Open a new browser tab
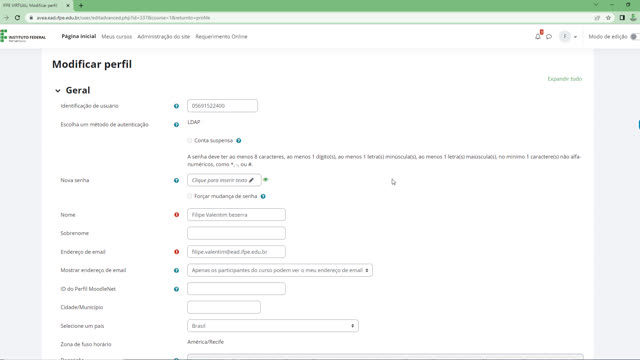This screenshot has height=360, width=640. [x=81, y=5]
